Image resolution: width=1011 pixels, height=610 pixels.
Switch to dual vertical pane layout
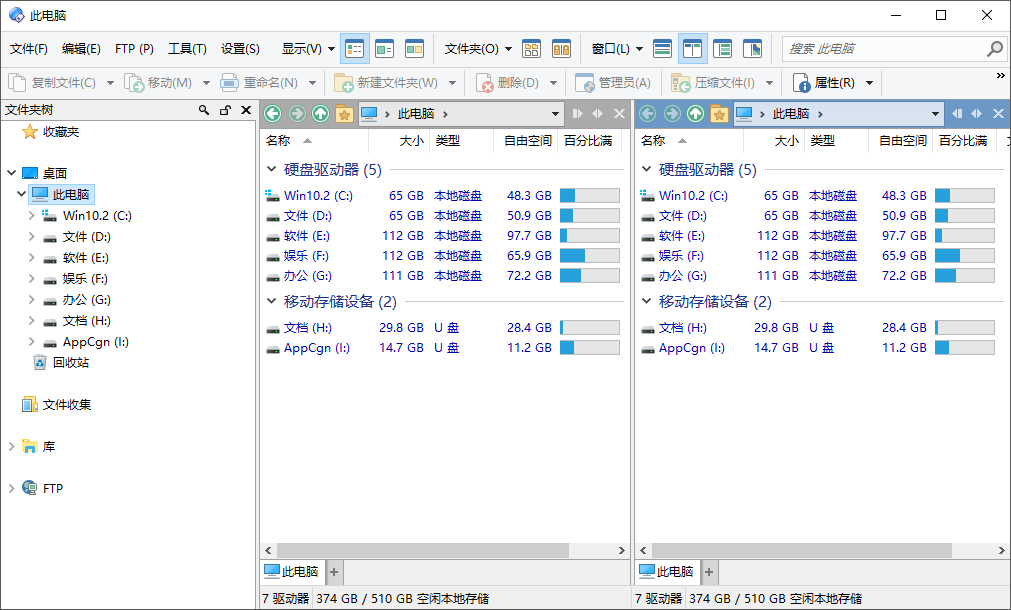tap(692, 48)
